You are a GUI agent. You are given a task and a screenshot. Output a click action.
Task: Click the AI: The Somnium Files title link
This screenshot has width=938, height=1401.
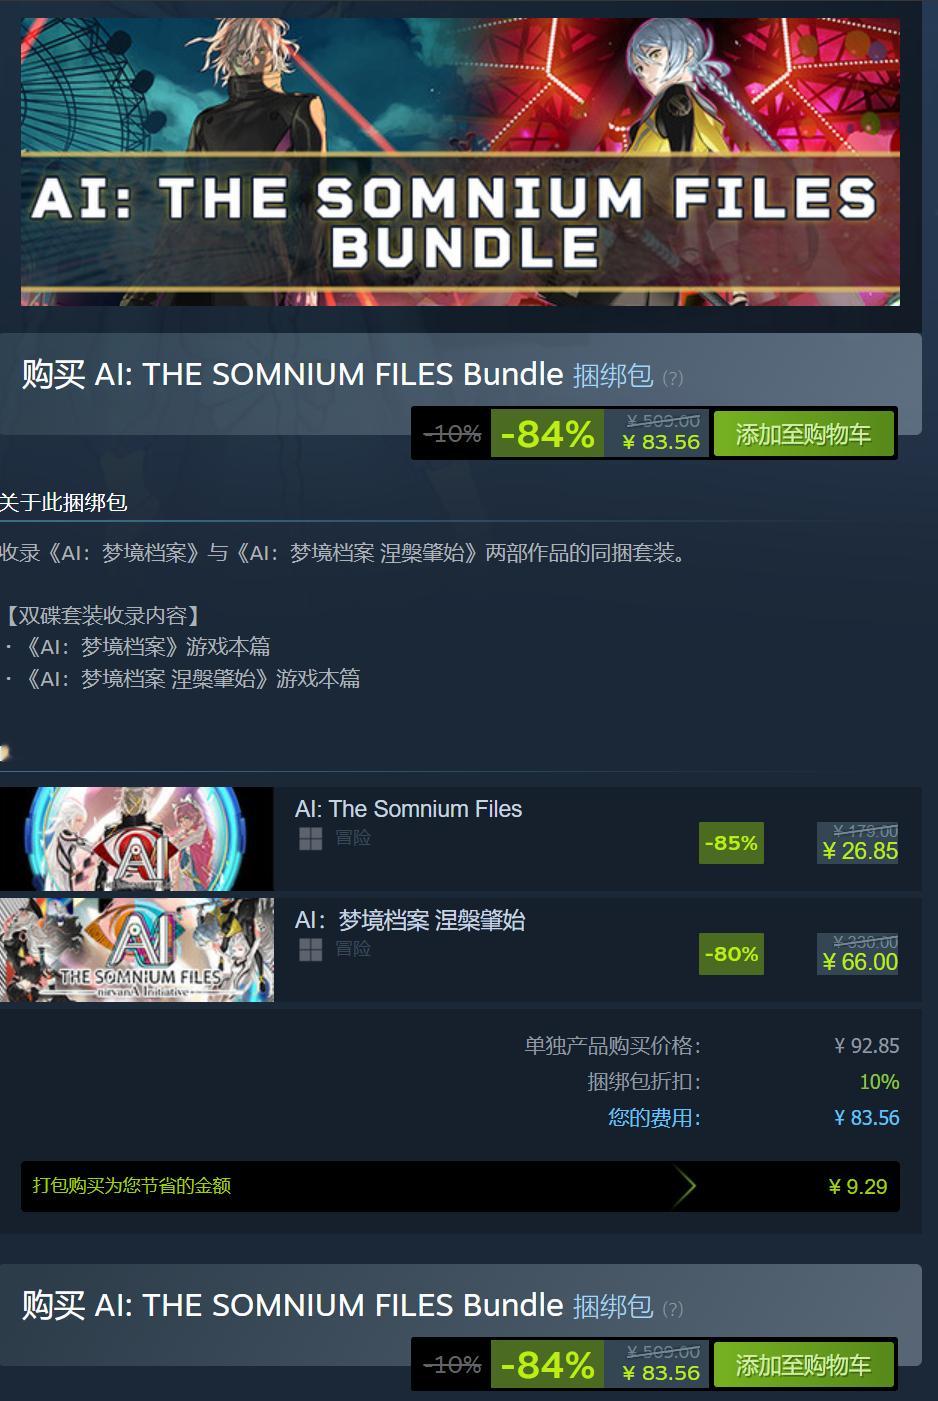click(408, 809)
